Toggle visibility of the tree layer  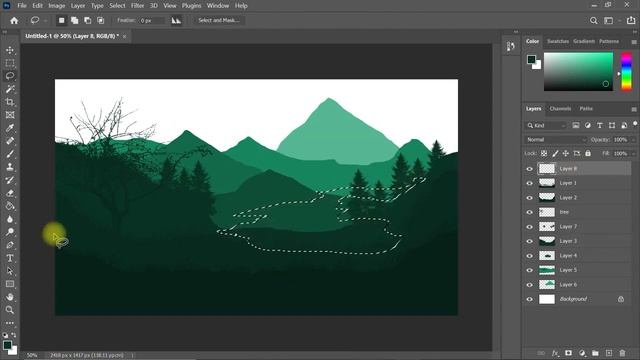529,212
